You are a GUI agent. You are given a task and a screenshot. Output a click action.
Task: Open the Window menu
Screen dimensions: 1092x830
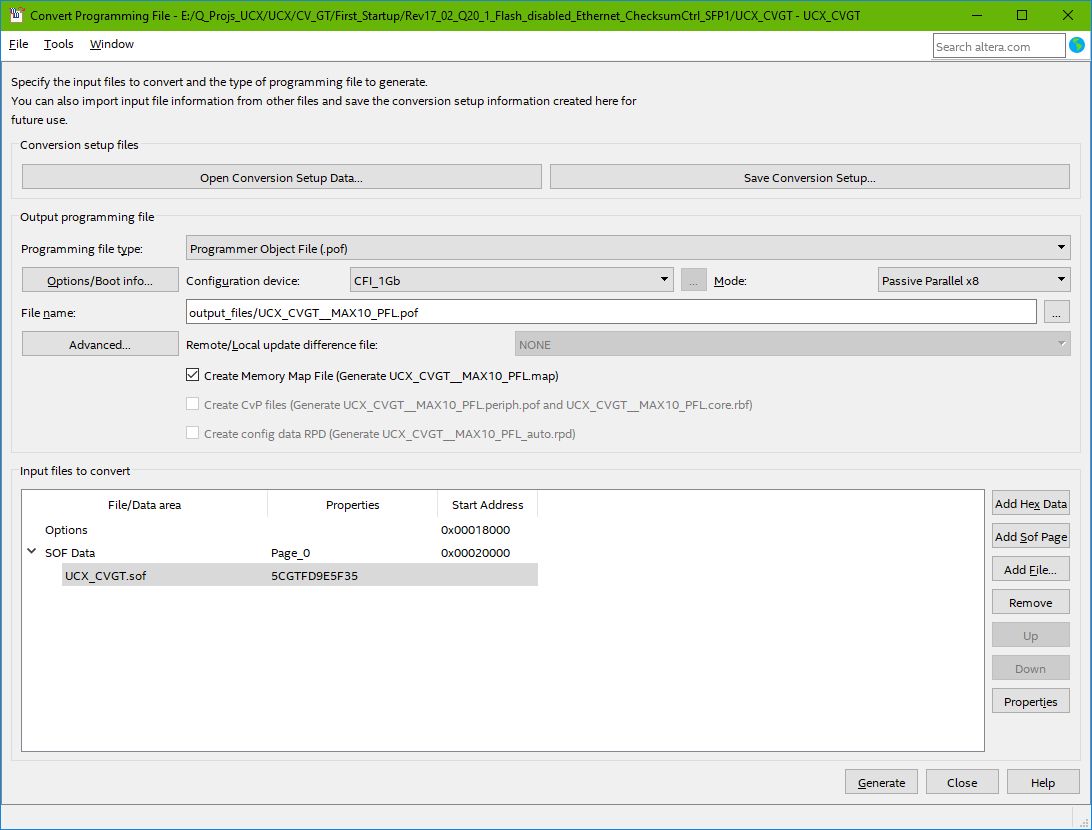point(111,44)
